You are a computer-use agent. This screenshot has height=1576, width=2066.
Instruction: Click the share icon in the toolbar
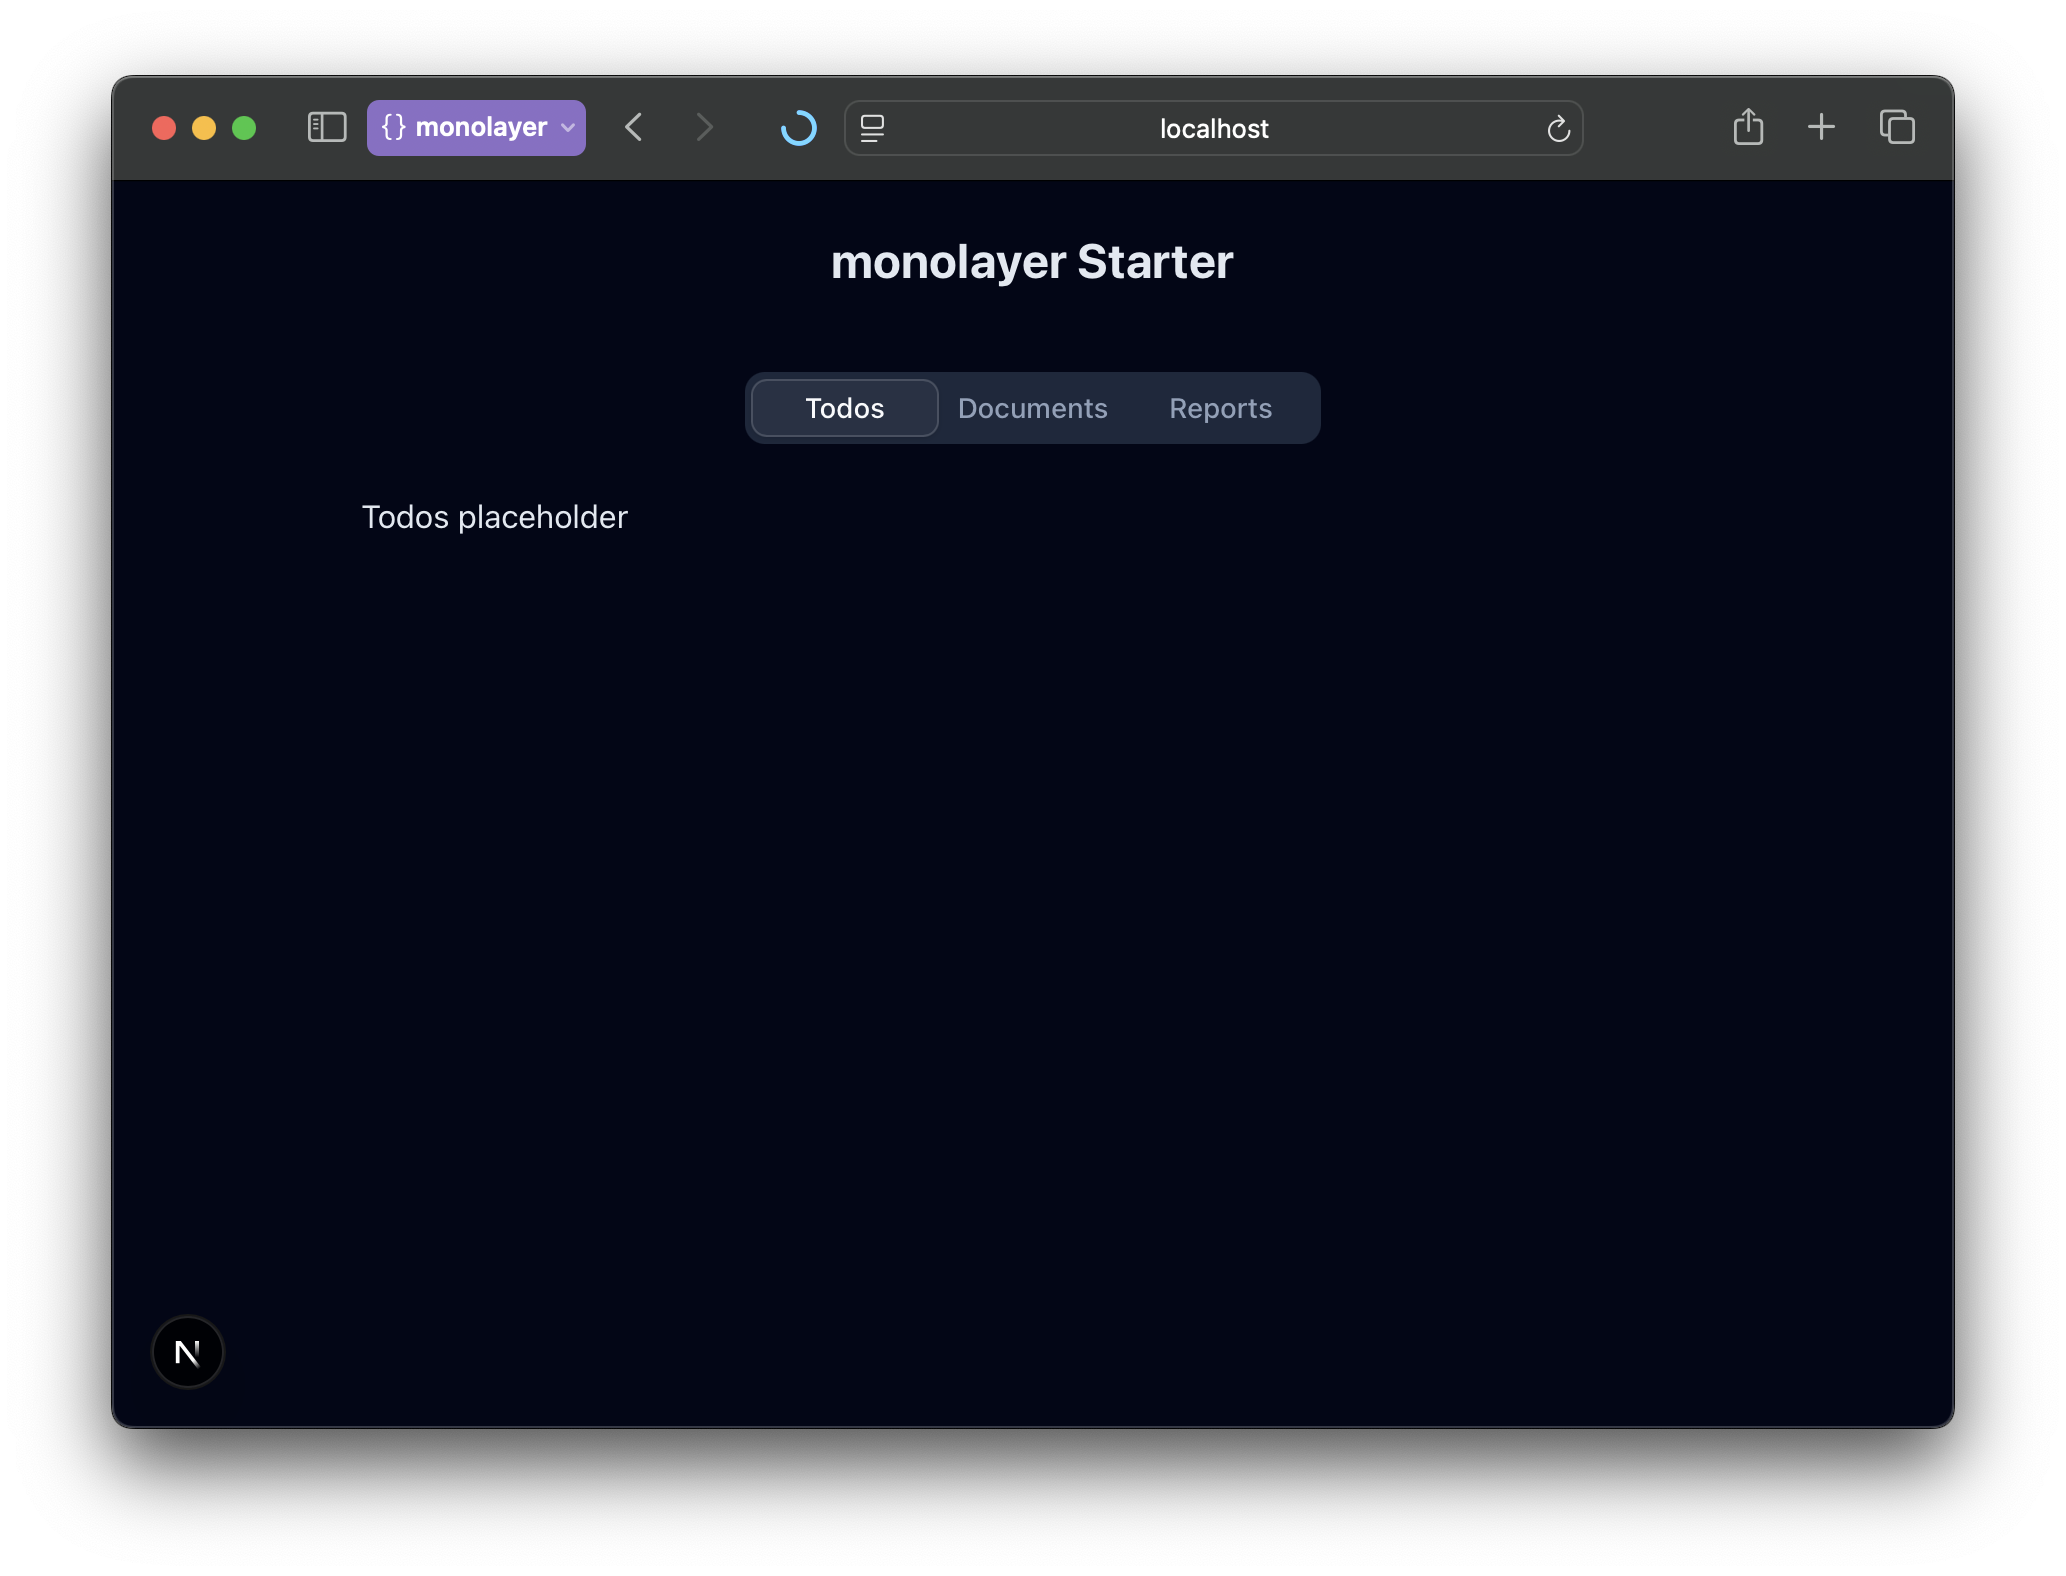(1748, 127)
